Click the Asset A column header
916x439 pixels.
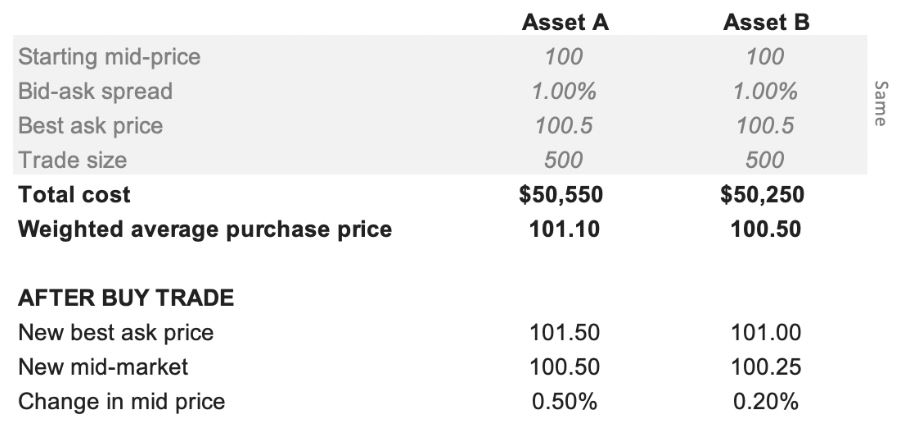click(565, 22)
